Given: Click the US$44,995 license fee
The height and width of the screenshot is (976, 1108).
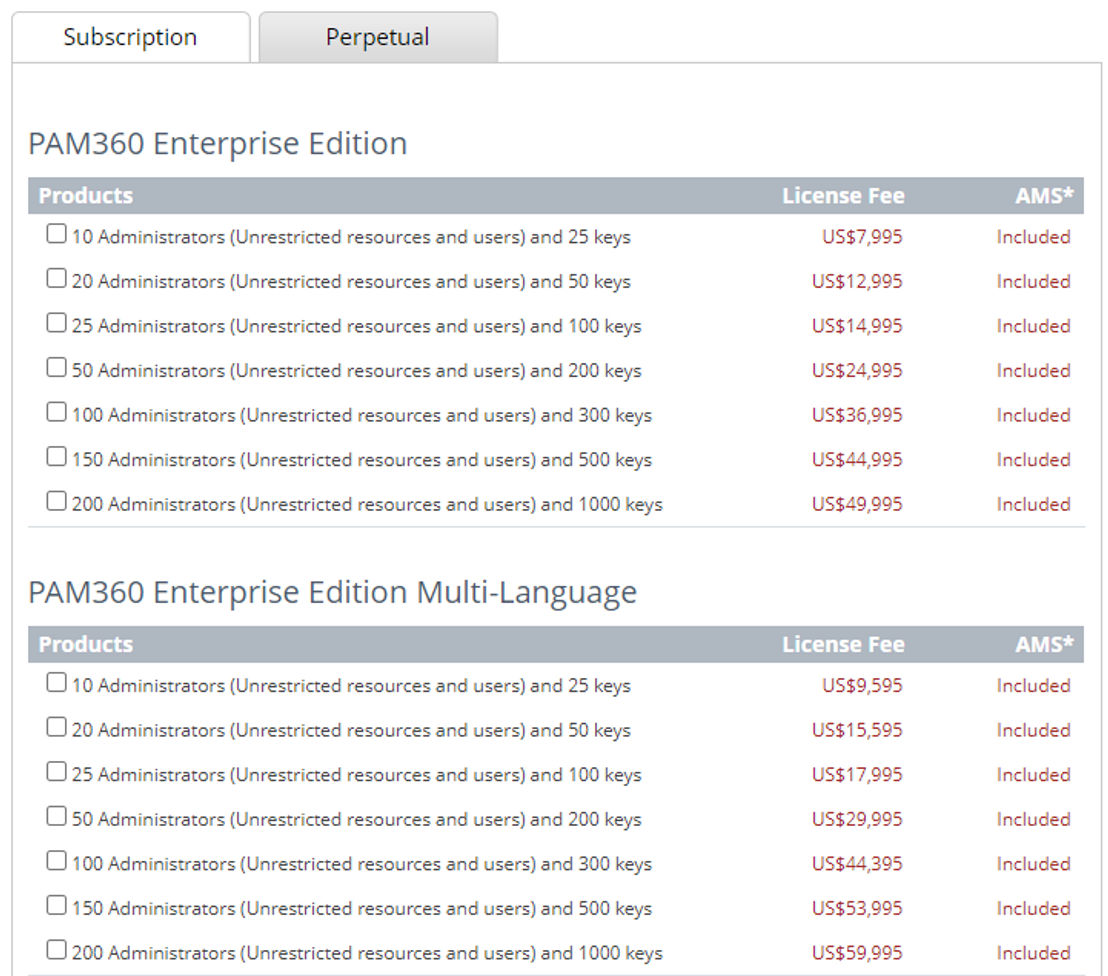Looking at the screenshot, I should (857, 459).
